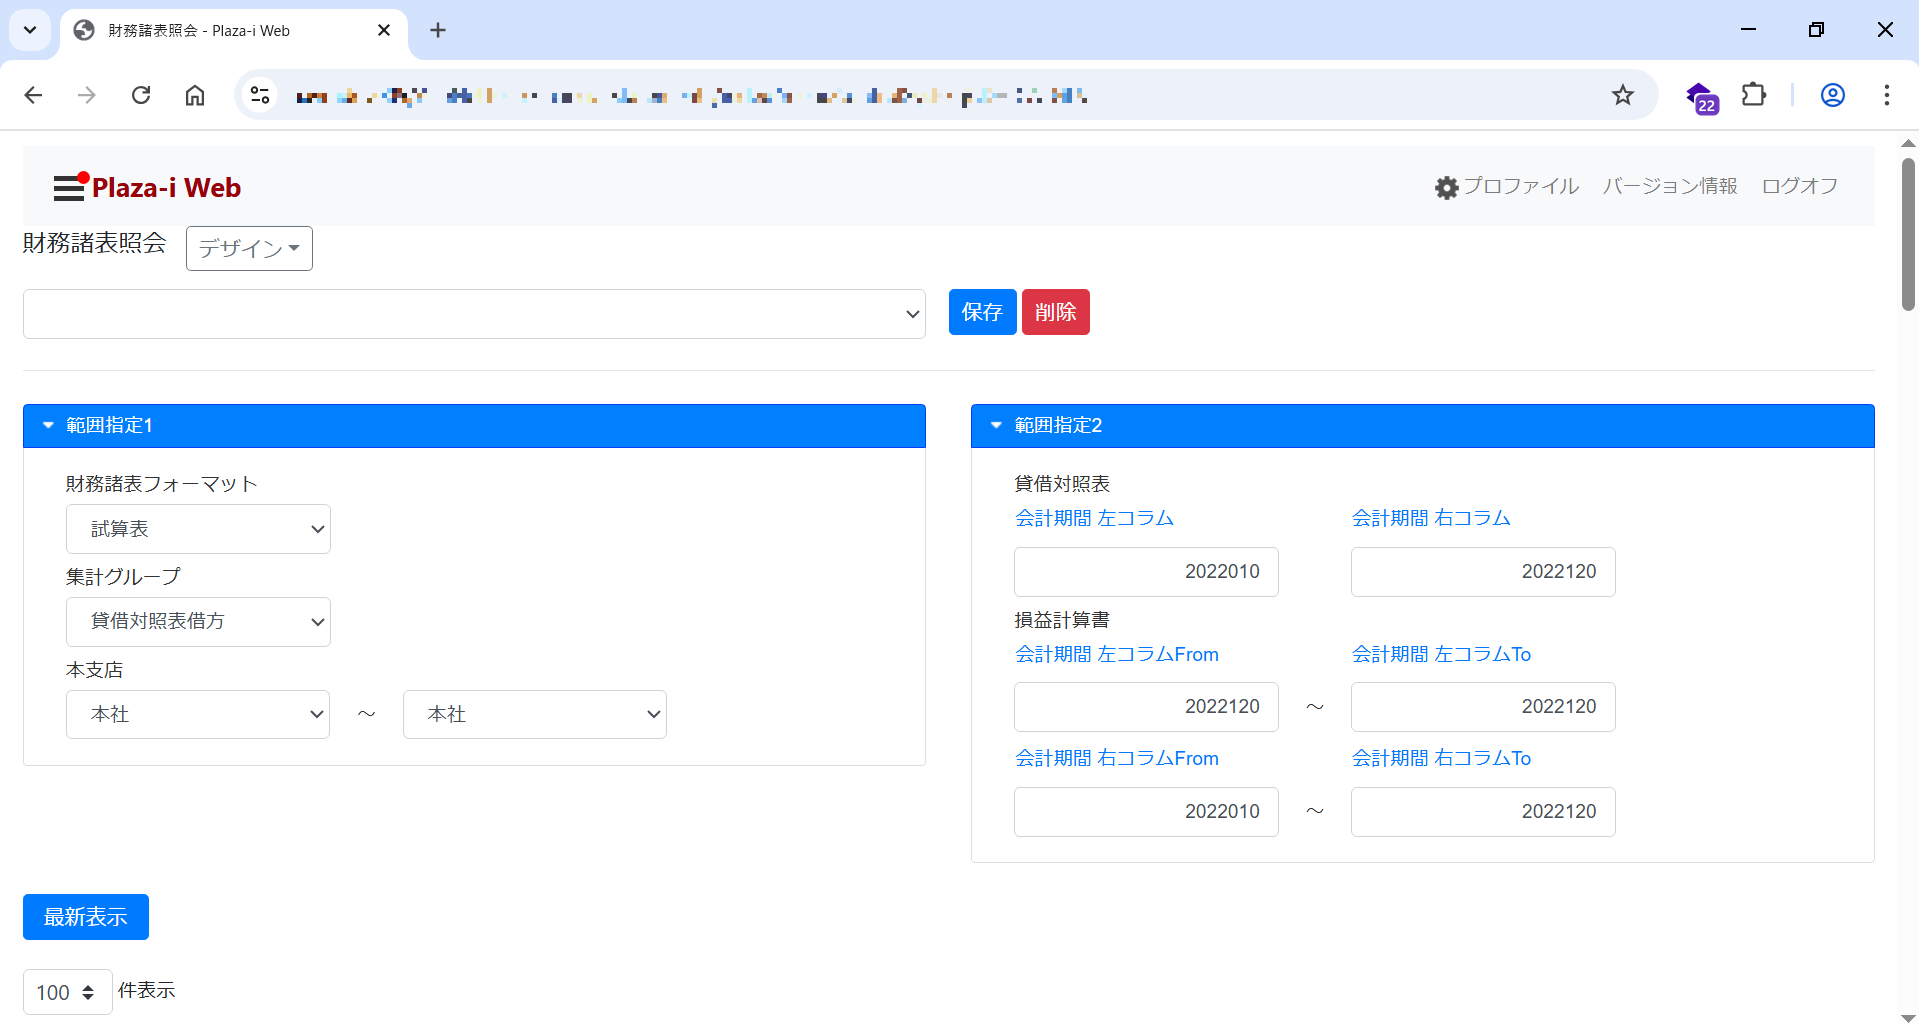Bookmark this page with the star icon
This screenshot has width=1919, height=1024.
coord(1622,95)
